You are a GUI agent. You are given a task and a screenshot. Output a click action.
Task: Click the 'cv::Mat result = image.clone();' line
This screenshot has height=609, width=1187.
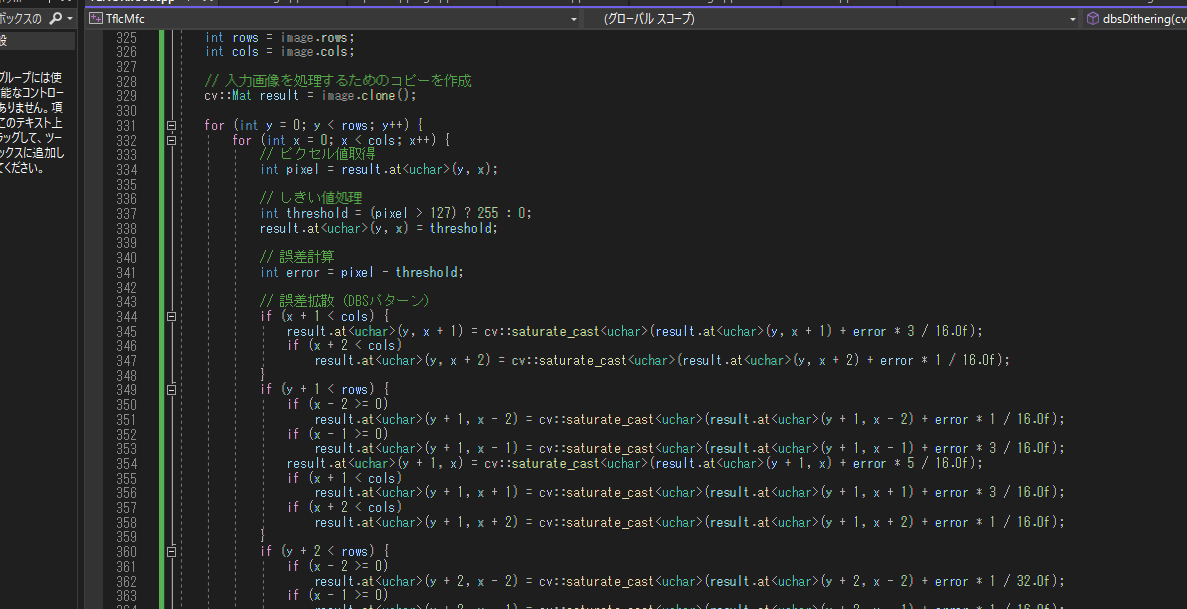click(x=310, y=95)
